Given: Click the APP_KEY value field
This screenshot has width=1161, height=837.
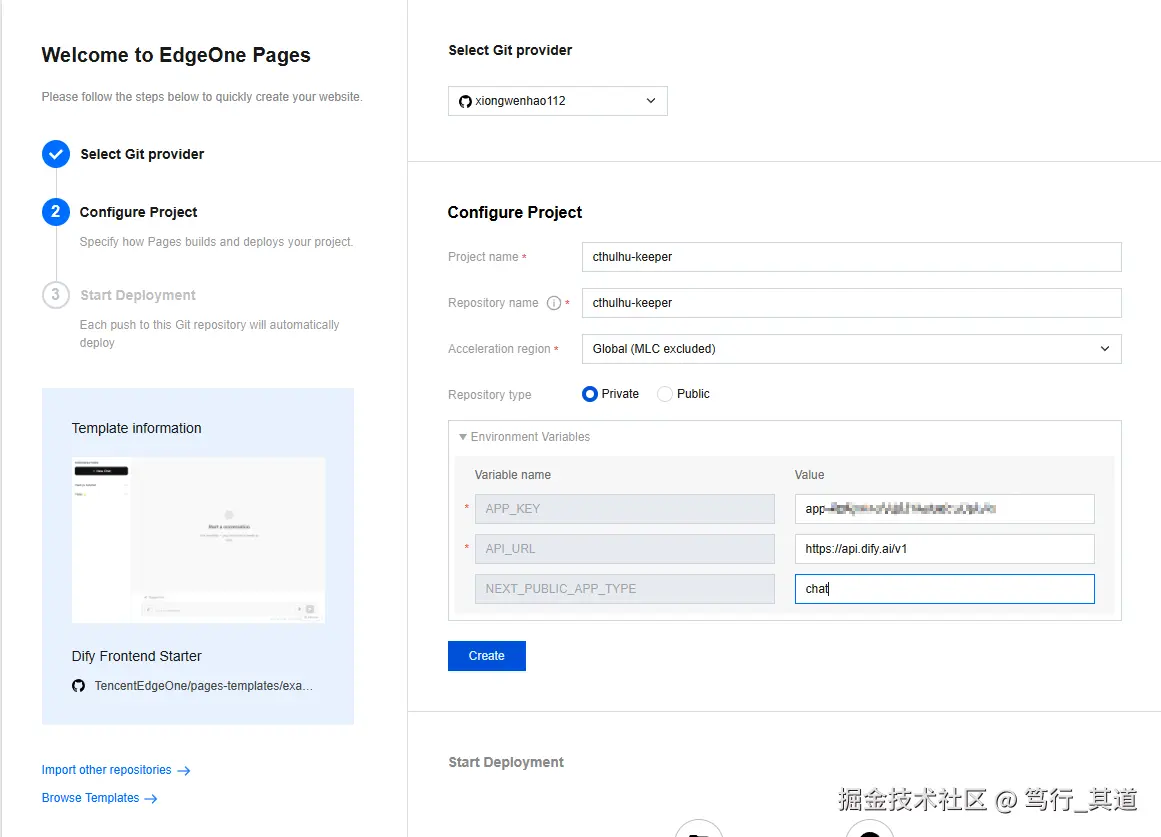Looking at the screenshot, I should click(944, 509).
